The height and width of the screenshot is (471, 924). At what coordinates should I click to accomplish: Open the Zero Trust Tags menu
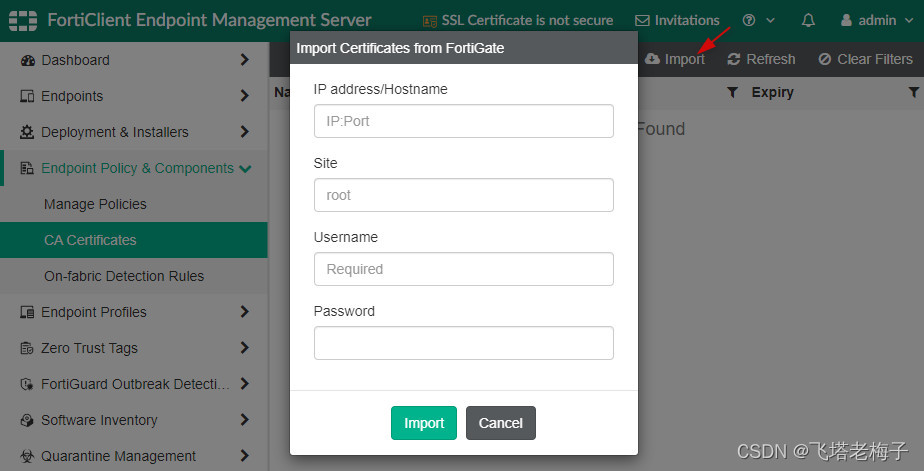pos(134,348)
